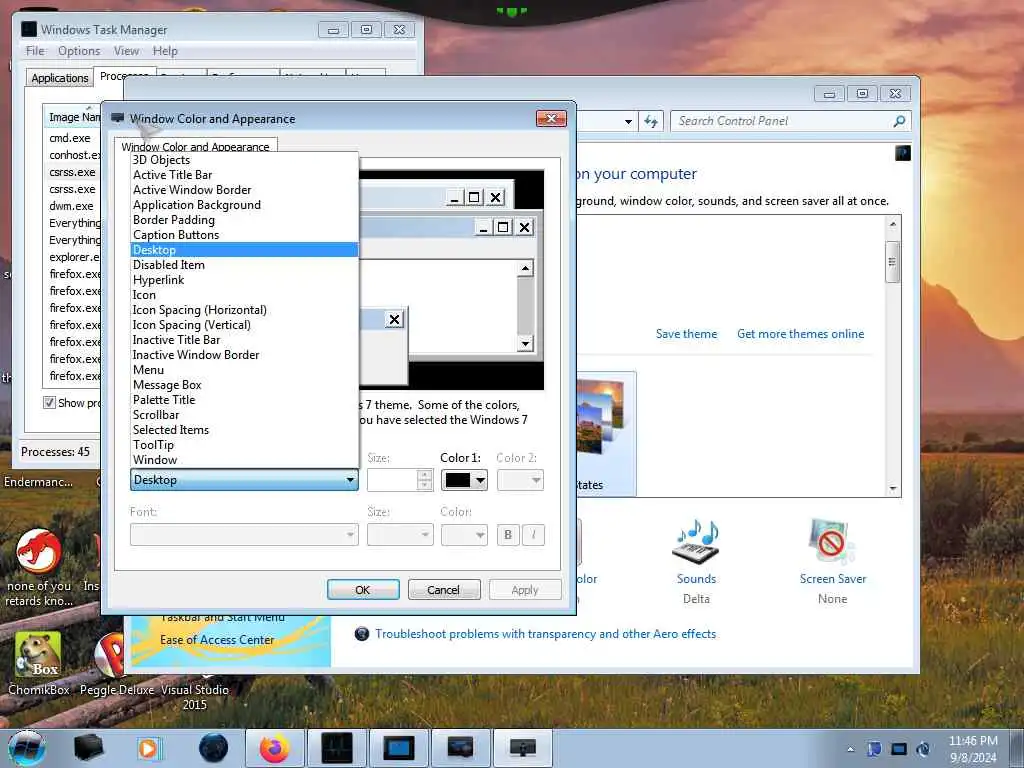Select Palette Title from list
The image size is (1024, 768).
point(245,400)
